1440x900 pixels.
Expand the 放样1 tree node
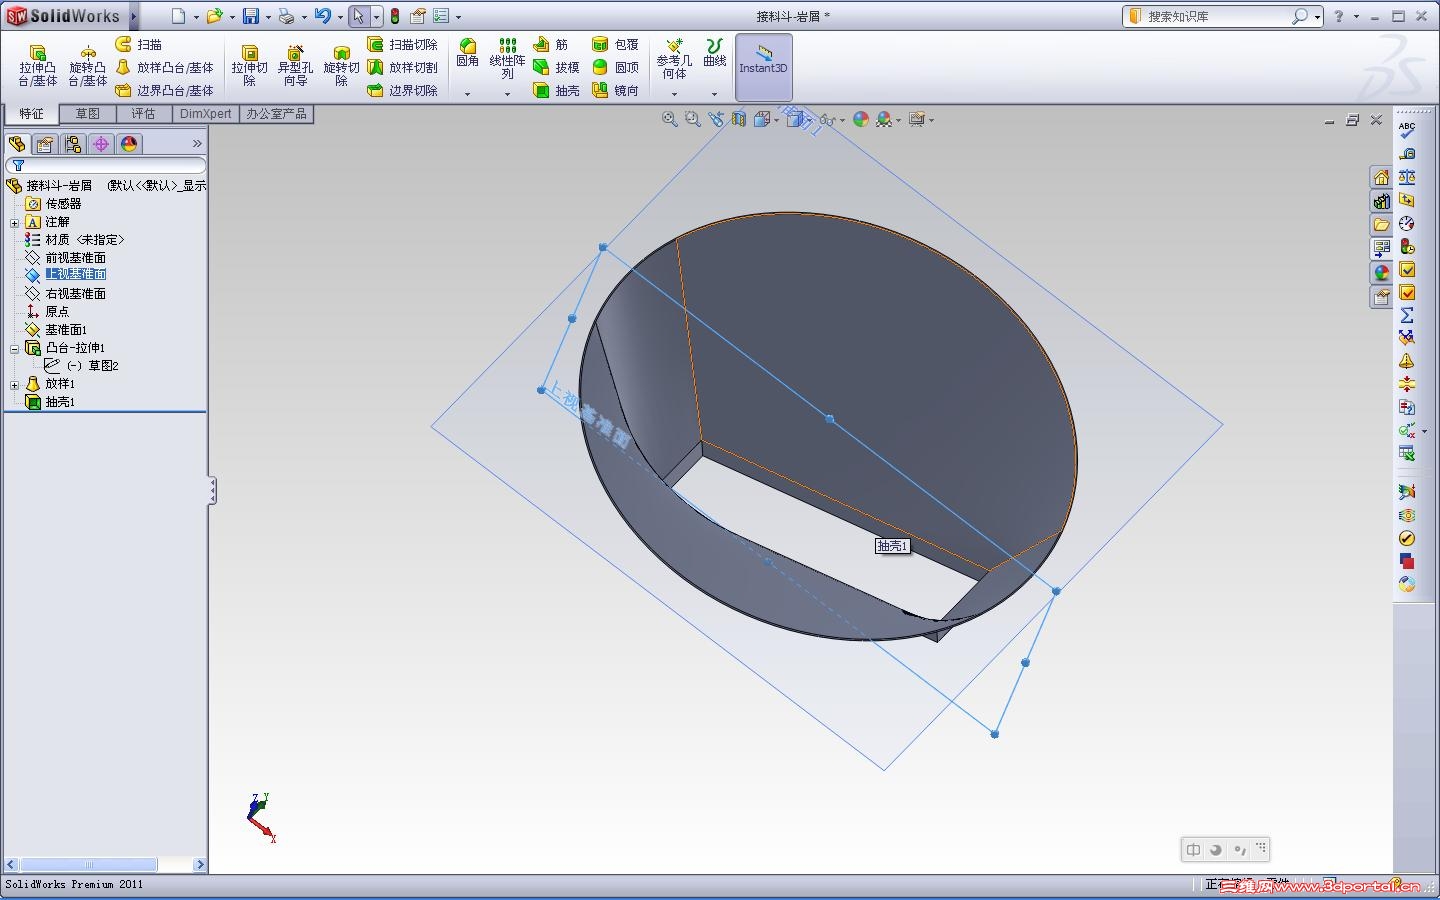[14, 384]
